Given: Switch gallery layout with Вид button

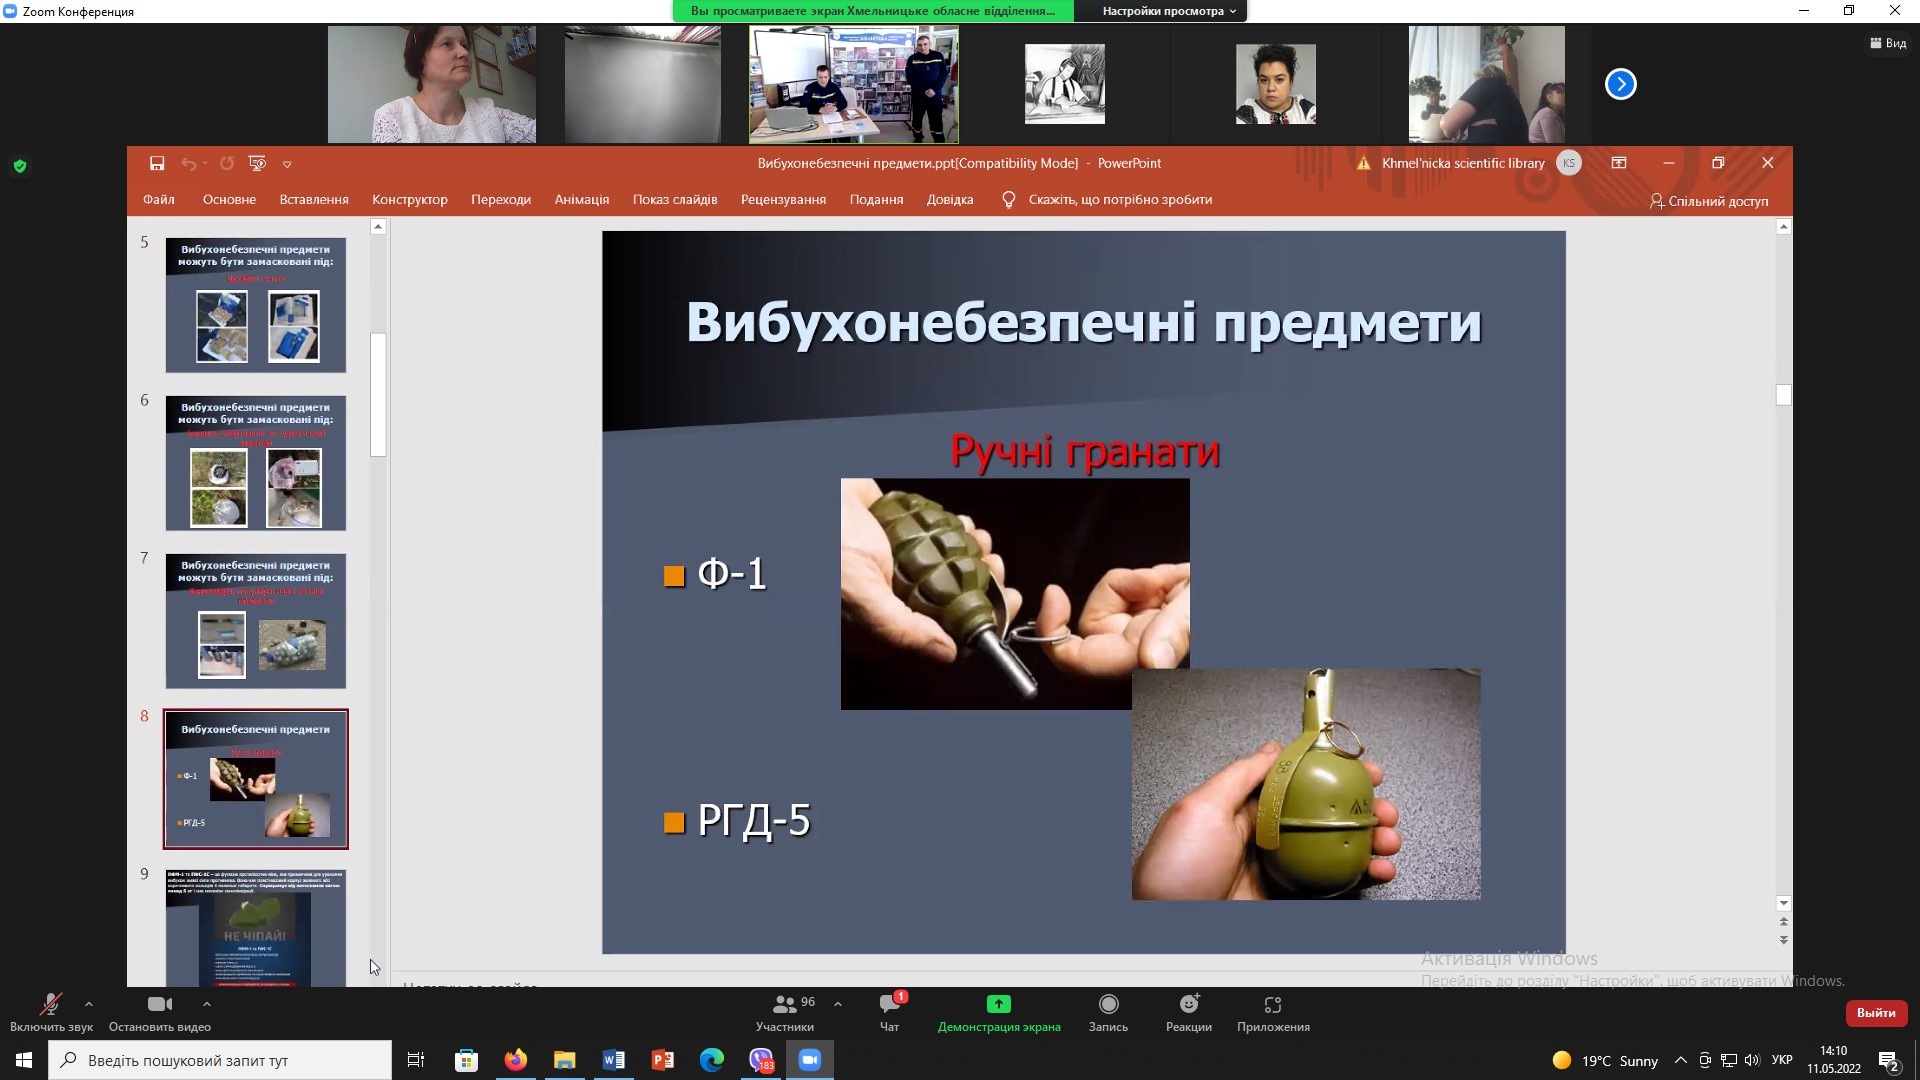Looking at the screenshot, I should [1888, 43].
